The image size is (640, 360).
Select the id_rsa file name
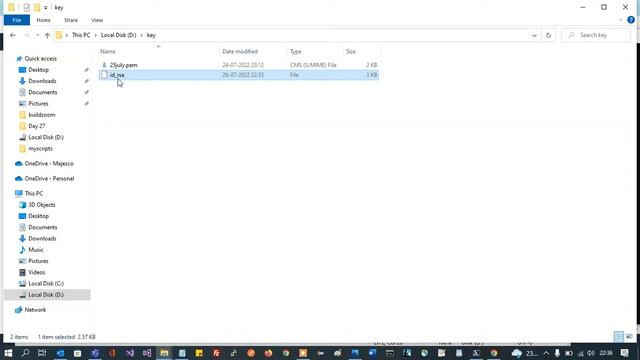[x=117, y=75]
